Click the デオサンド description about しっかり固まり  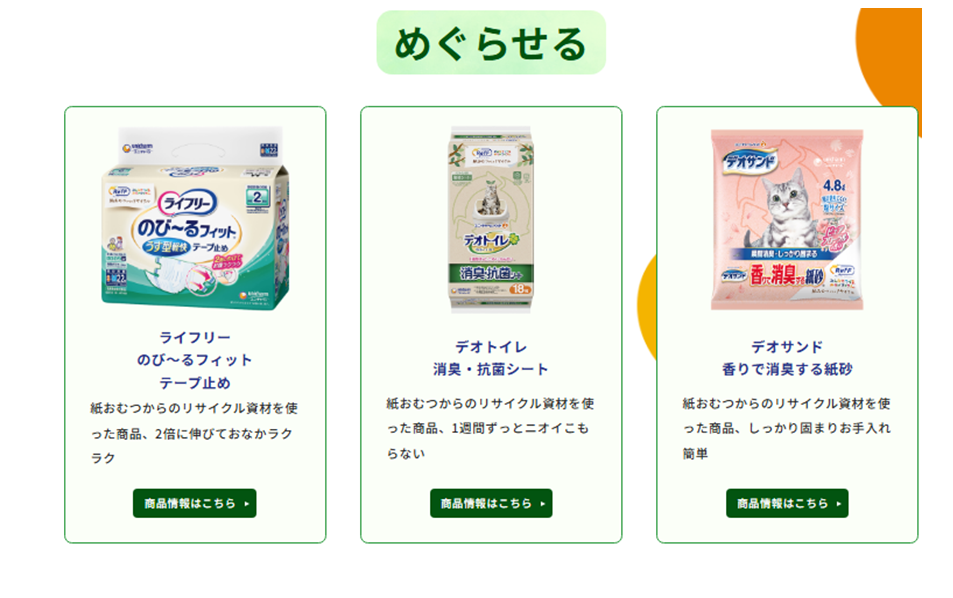pos(786,428)
